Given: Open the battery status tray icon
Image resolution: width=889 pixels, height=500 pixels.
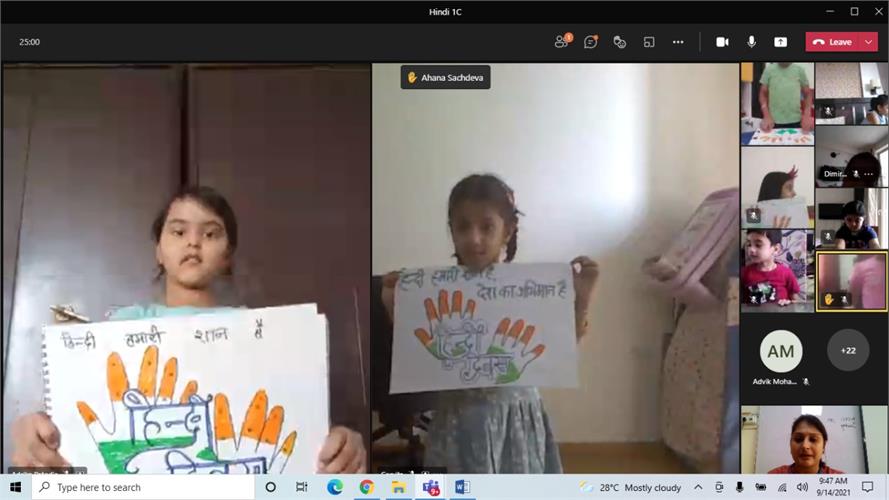Looking at the screenshot, I should tap(761, 488).
